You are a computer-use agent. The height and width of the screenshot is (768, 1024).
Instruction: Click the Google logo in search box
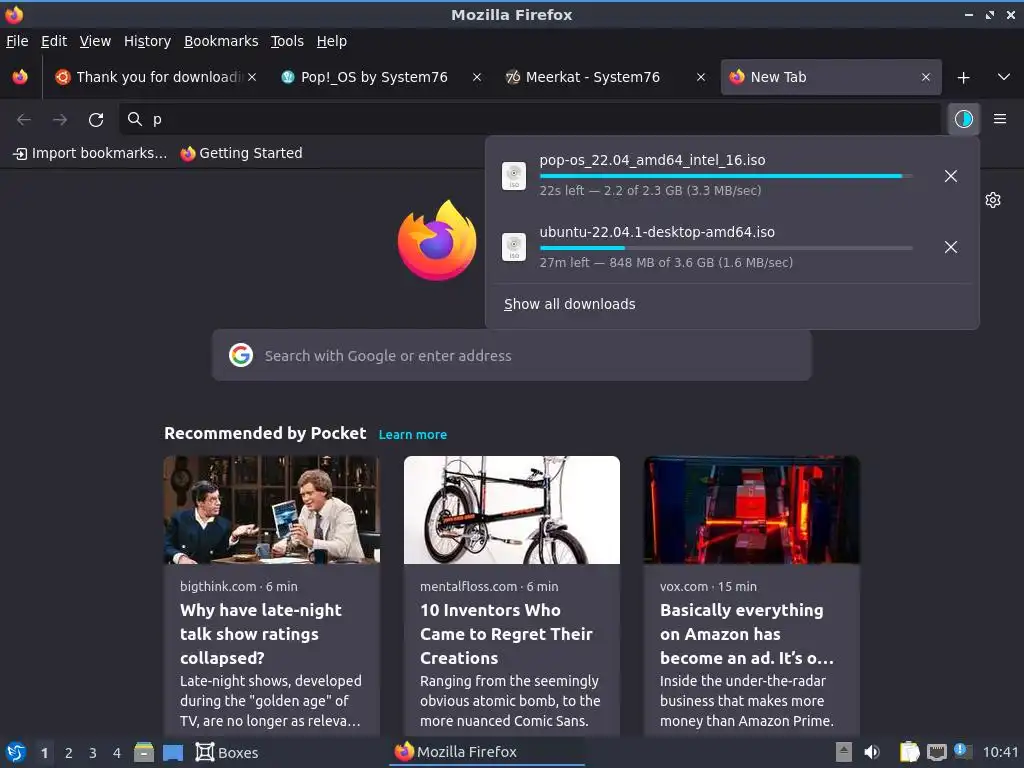[x=241, y=355]
